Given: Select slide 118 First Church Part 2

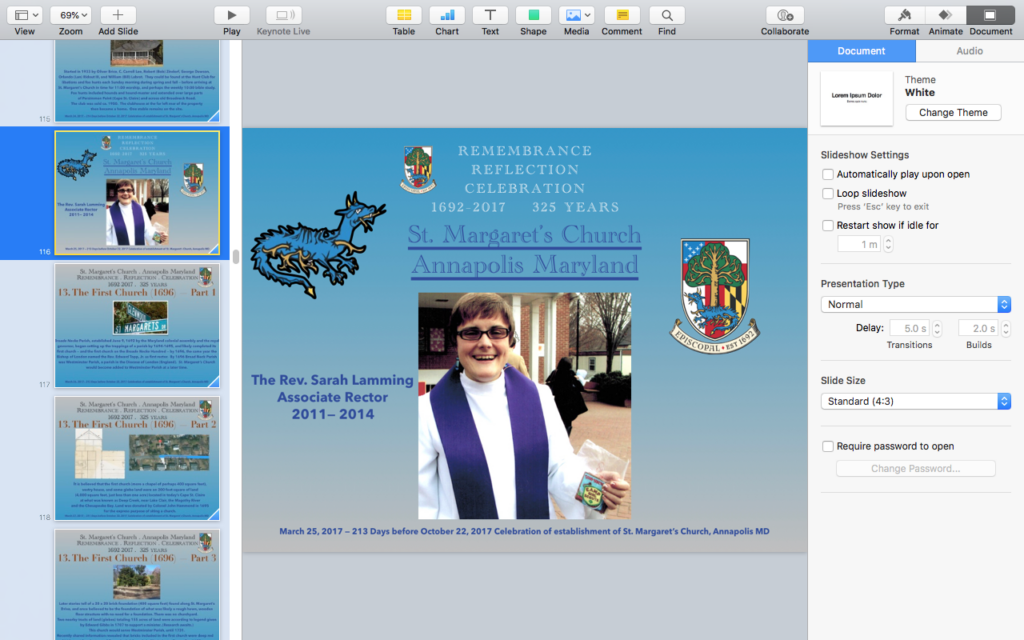Looking at the screenshot, I should tap(137, 458).
